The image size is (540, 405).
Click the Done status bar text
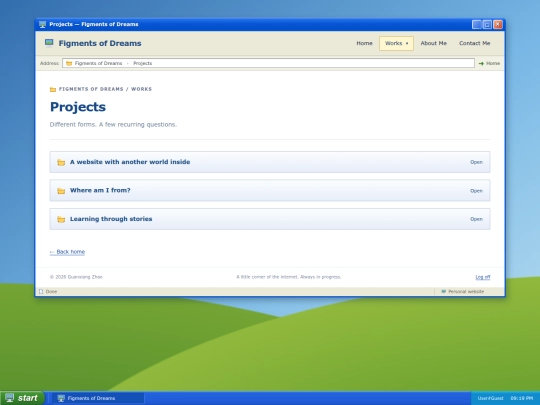tap(51, 292)
